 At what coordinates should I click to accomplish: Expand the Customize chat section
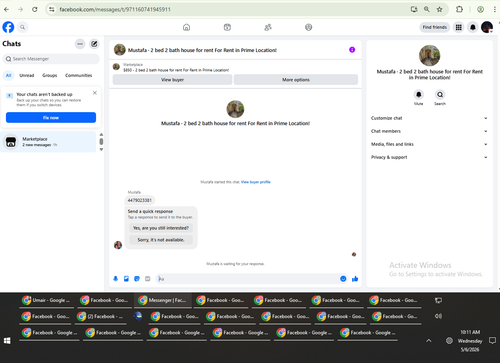pos(429,118)
